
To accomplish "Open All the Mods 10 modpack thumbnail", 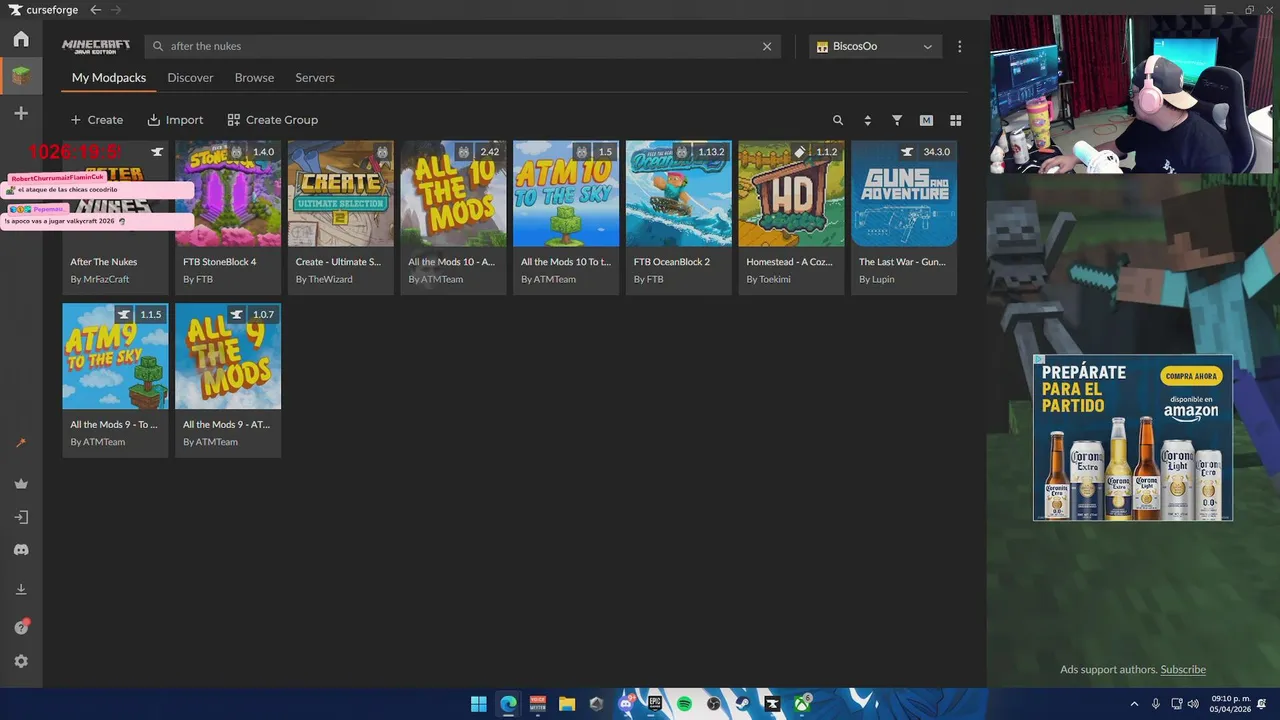I will pos(453,193).
